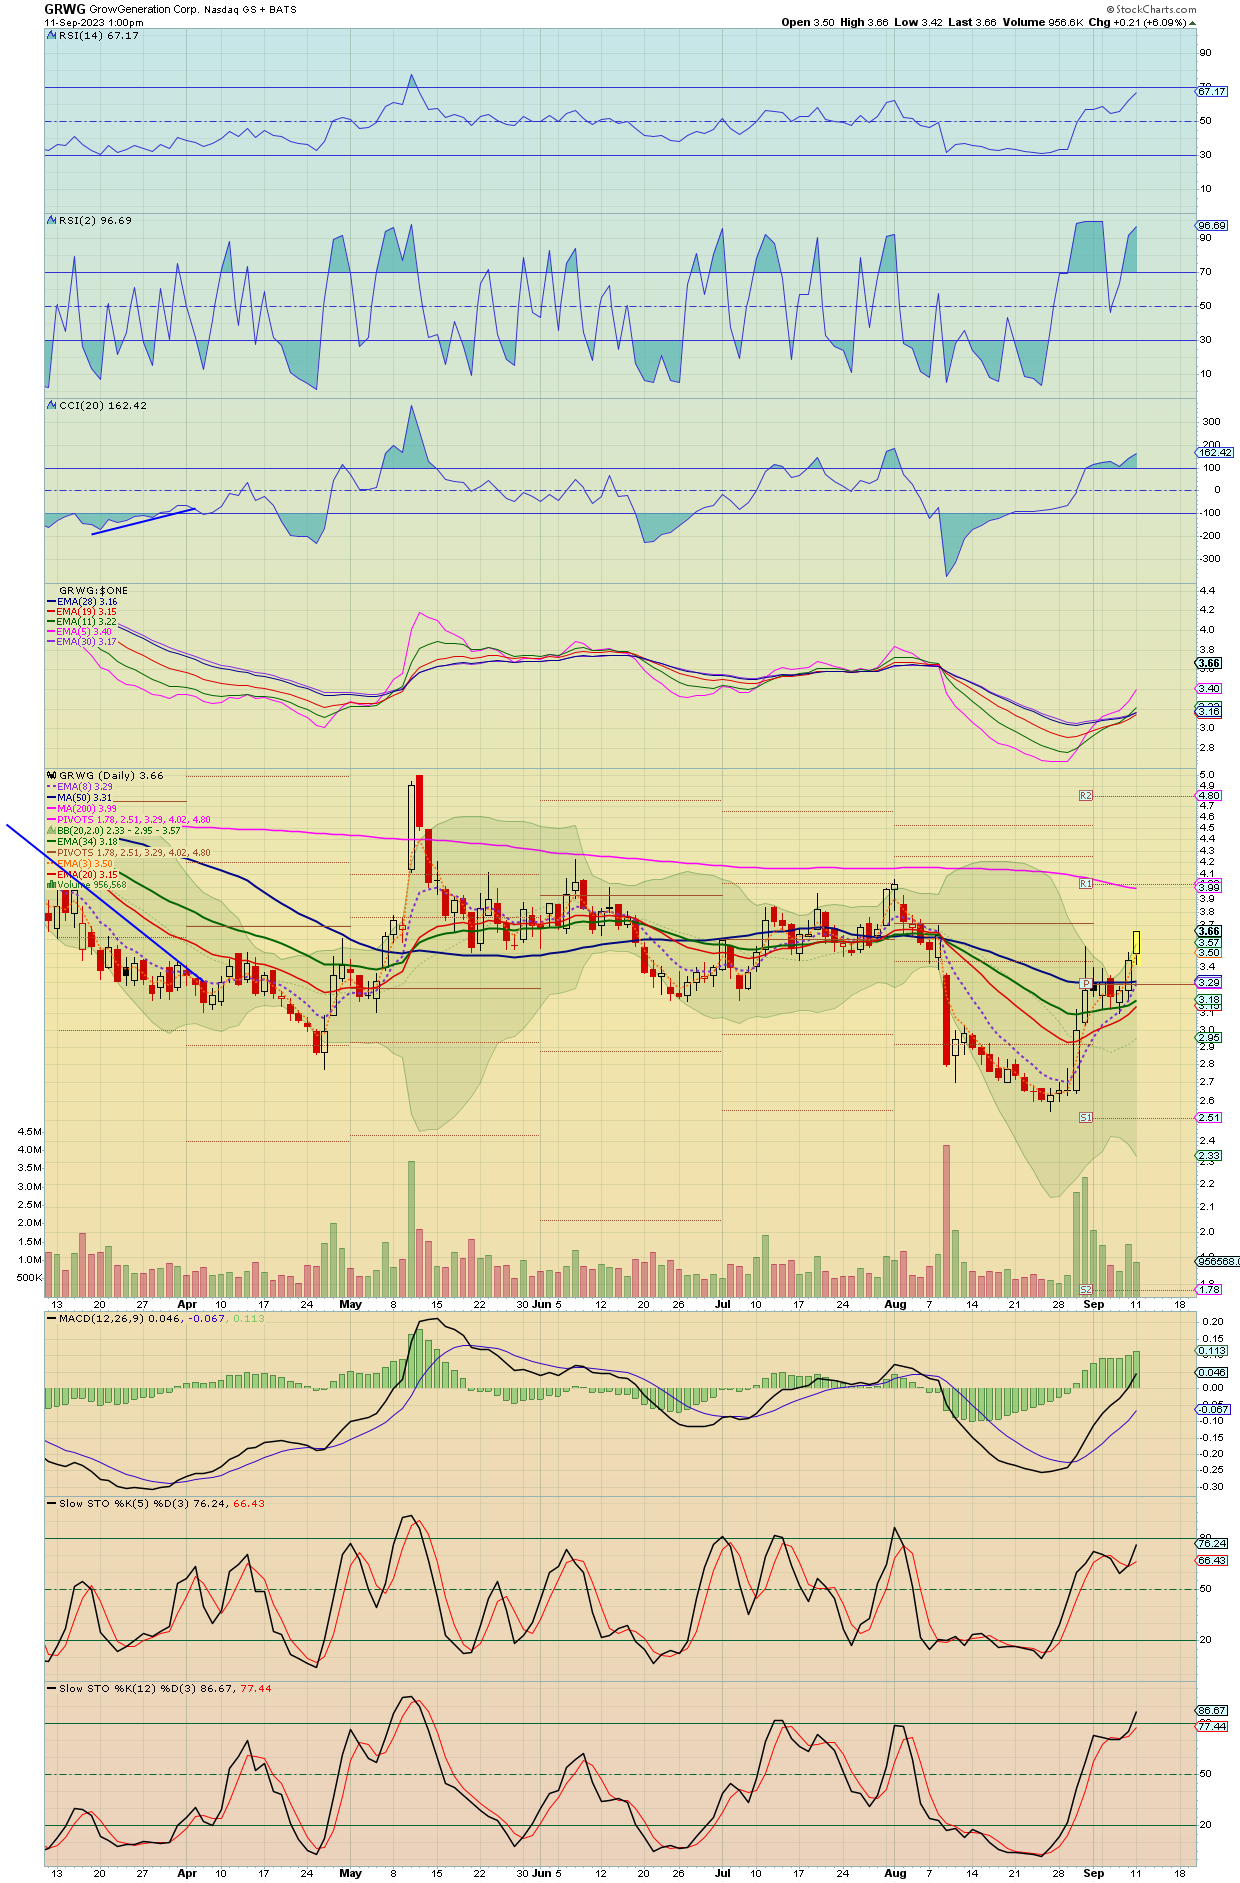The image size is (1240, 1883).
Task: Click the 4.80 R2 price axis tag
Action: tap(1209, 796)
